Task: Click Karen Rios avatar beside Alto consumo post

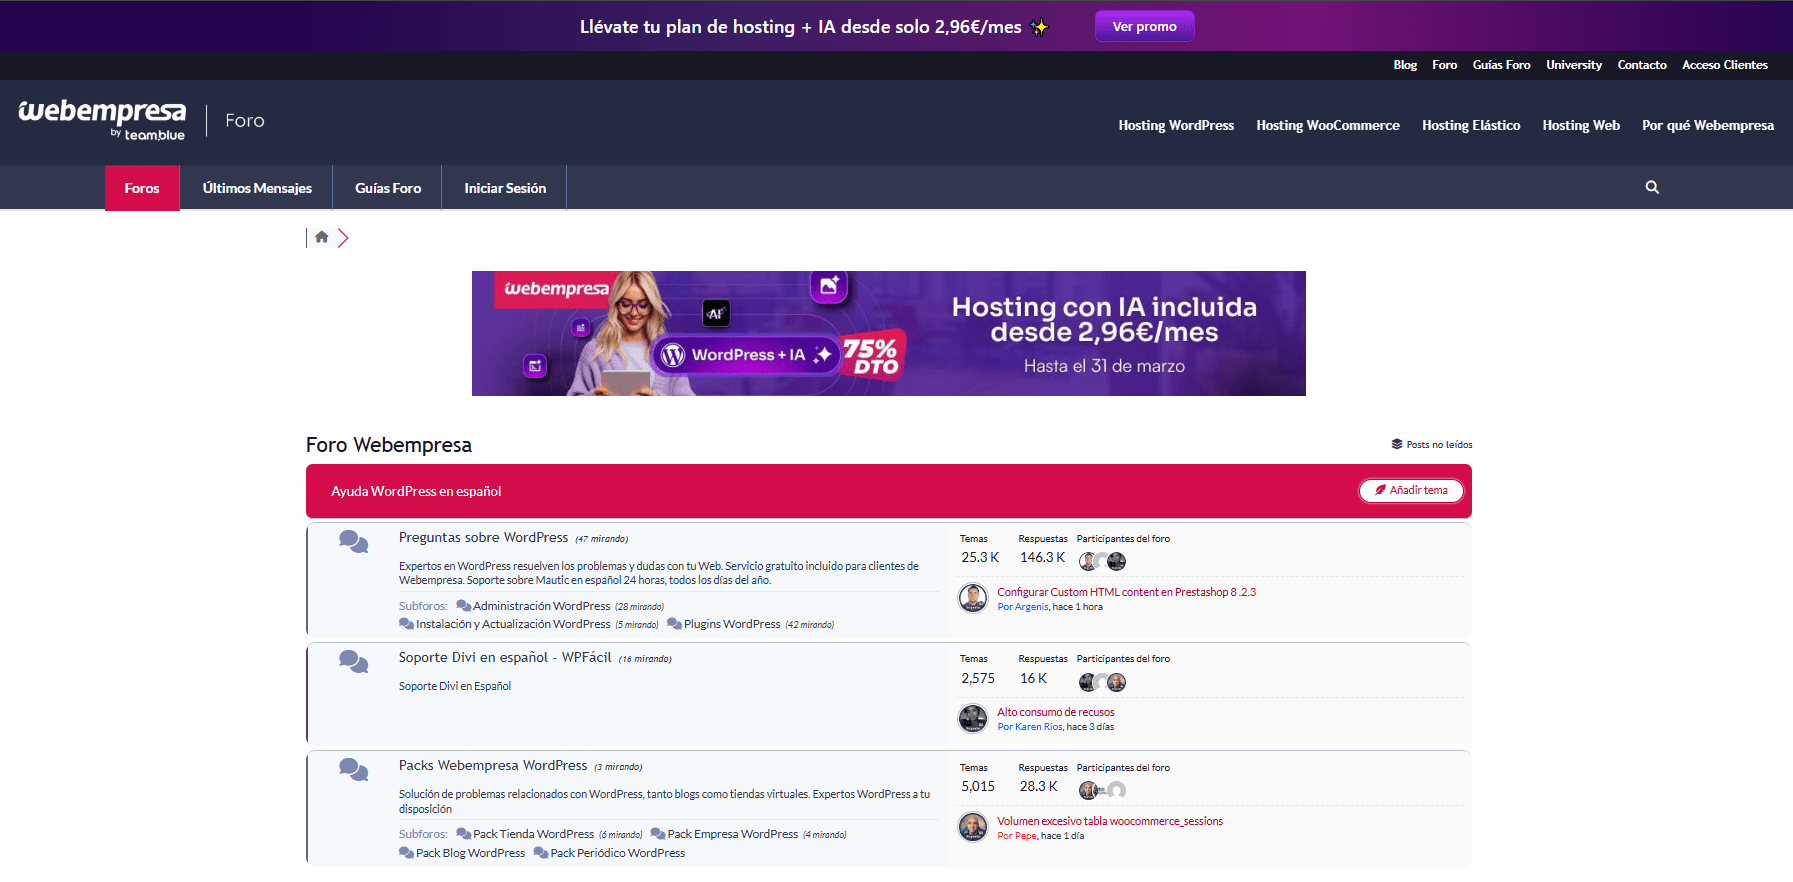Action: [x=972, y=718]
